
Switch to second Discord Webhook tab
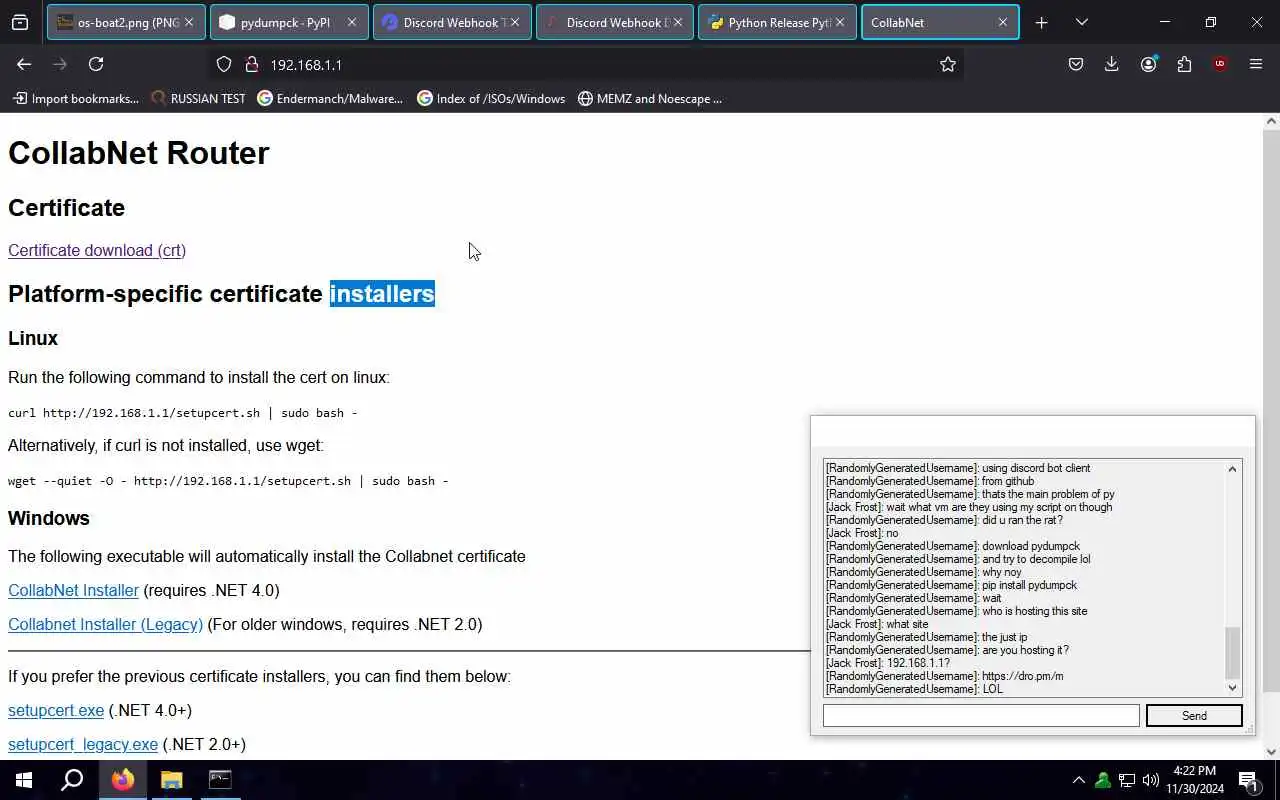615,22
